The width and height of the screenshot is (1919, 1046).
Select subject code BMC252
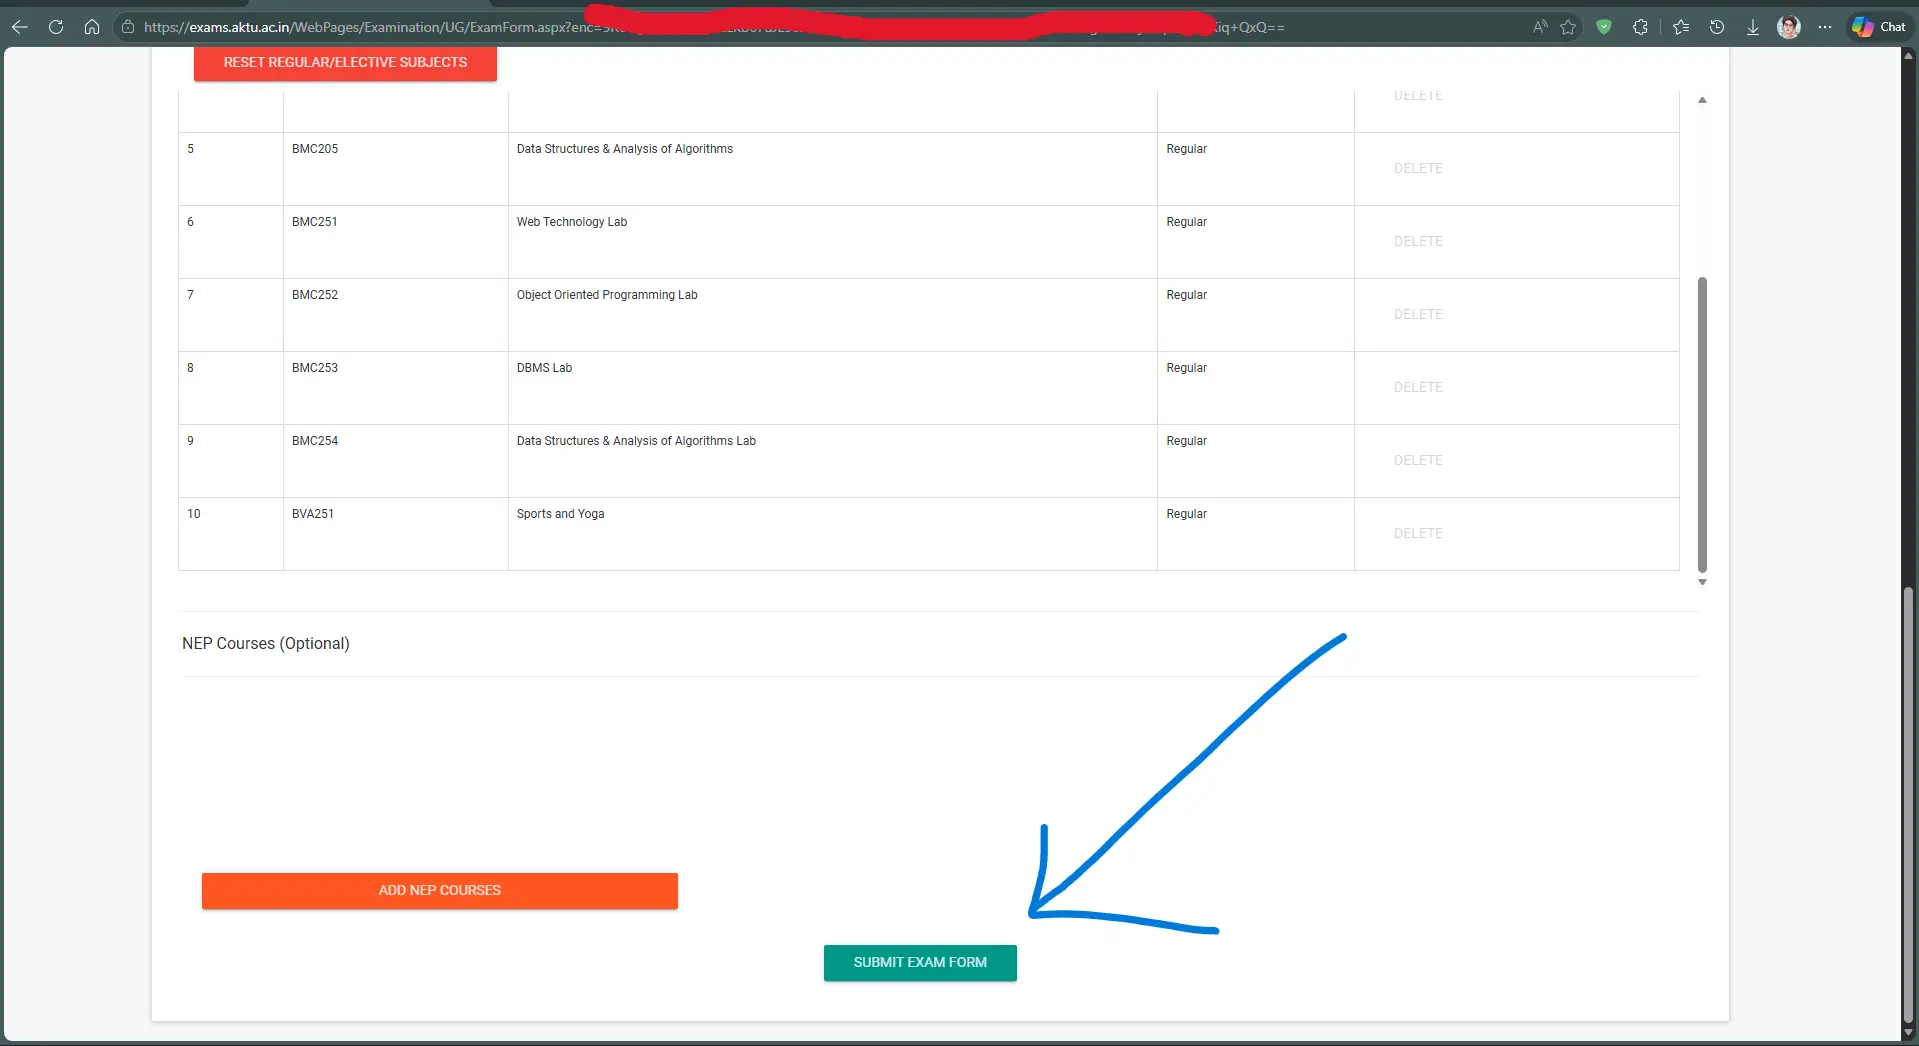click(315, 295)
